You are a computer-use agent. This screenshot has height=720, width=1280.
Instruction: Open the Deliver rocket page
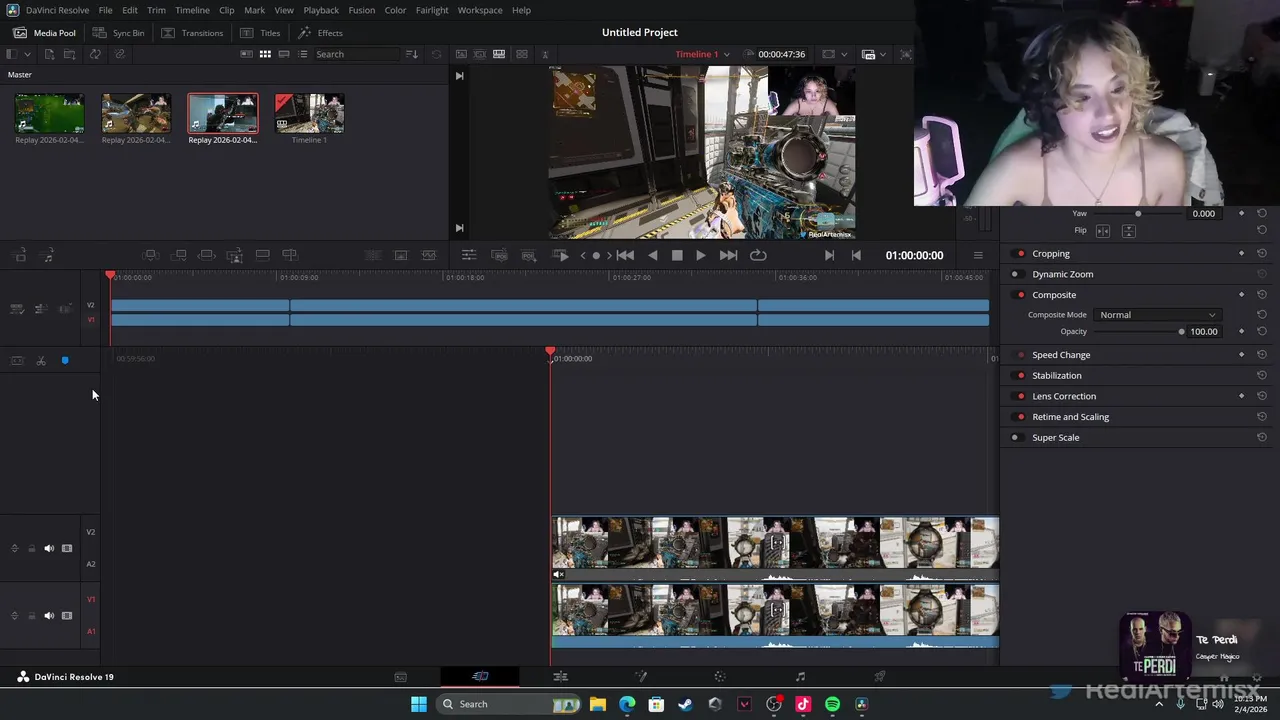pos(880,677)
